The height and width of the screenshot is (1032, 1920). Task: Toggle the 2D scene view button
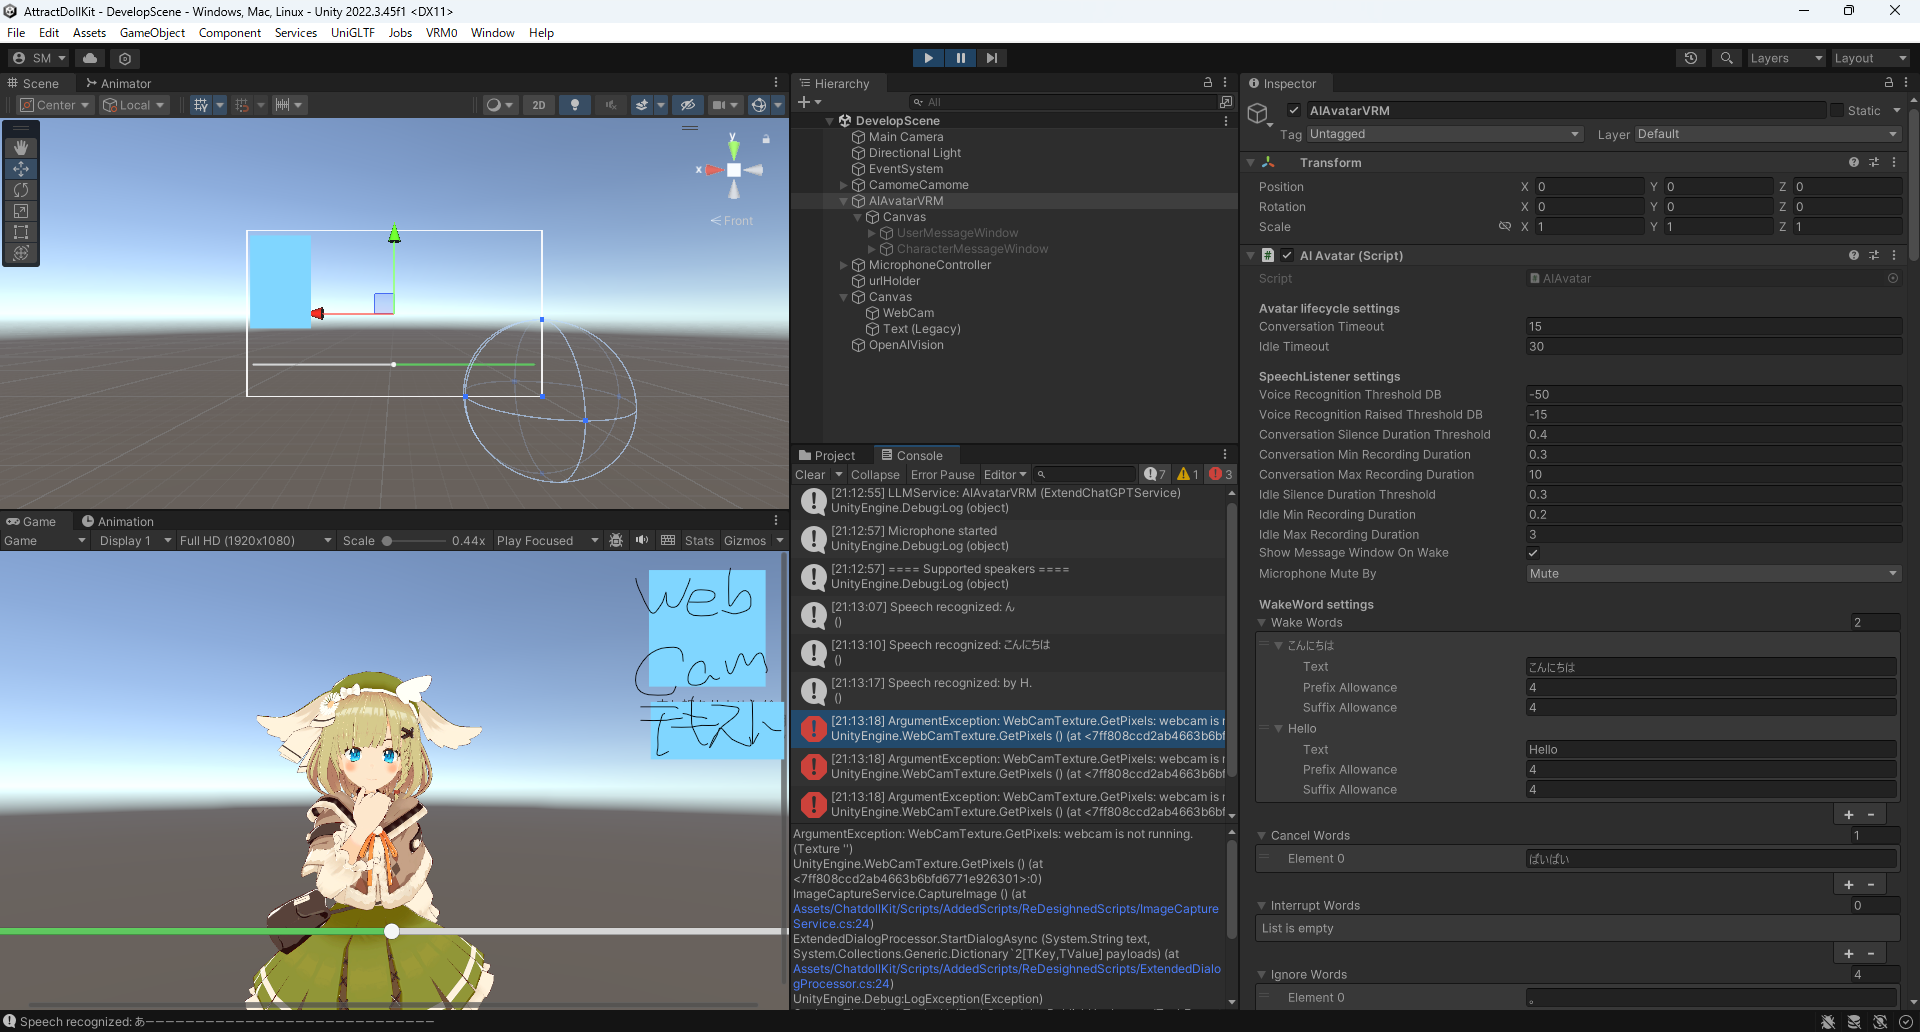[539, 105]
